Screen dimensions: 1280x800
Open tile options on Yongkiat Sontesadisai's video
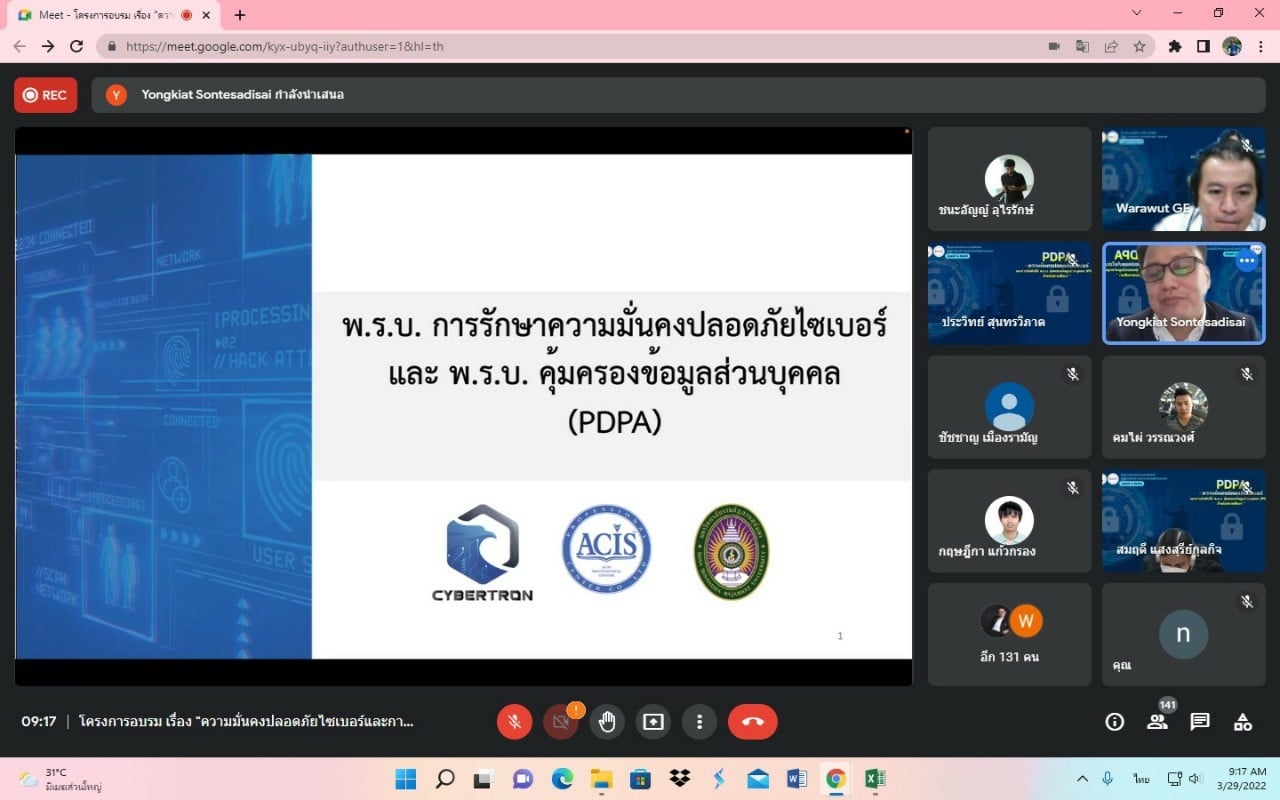tap(1246, 261)
